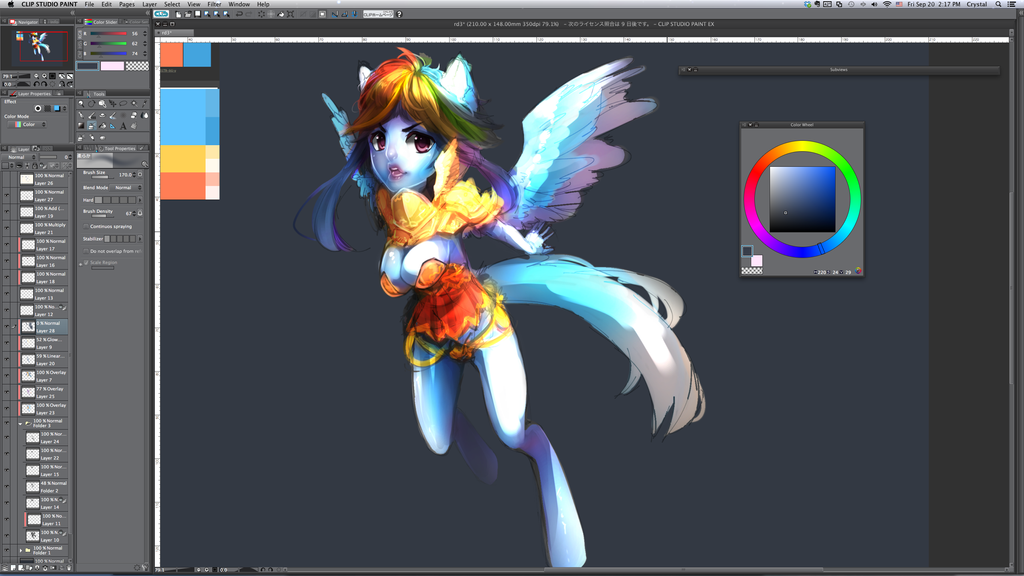Select the Blend (water drop) tool

point(144,115)
